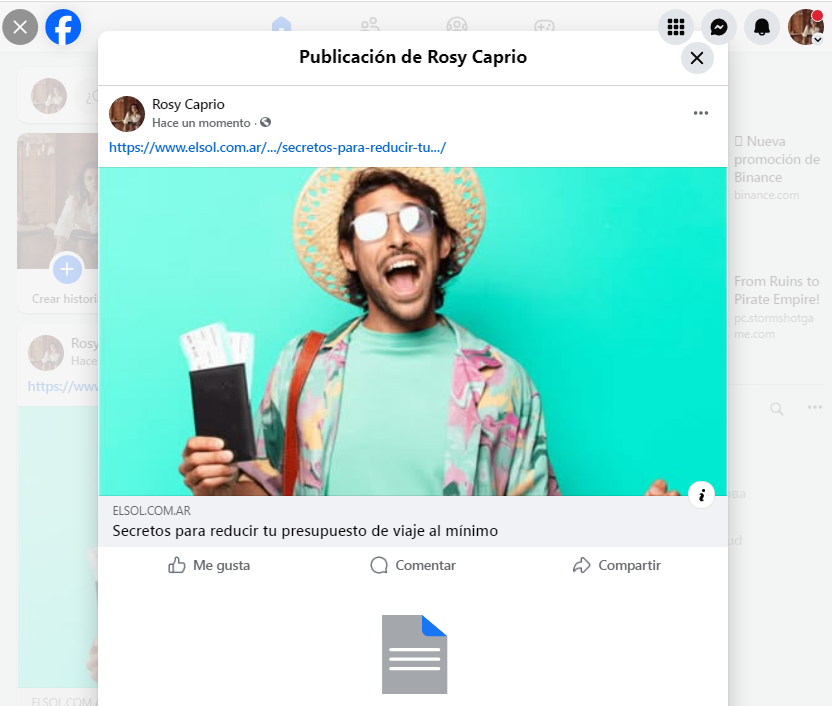
Task: Open the traveler article preview image
Action: [x=413, y=332]
